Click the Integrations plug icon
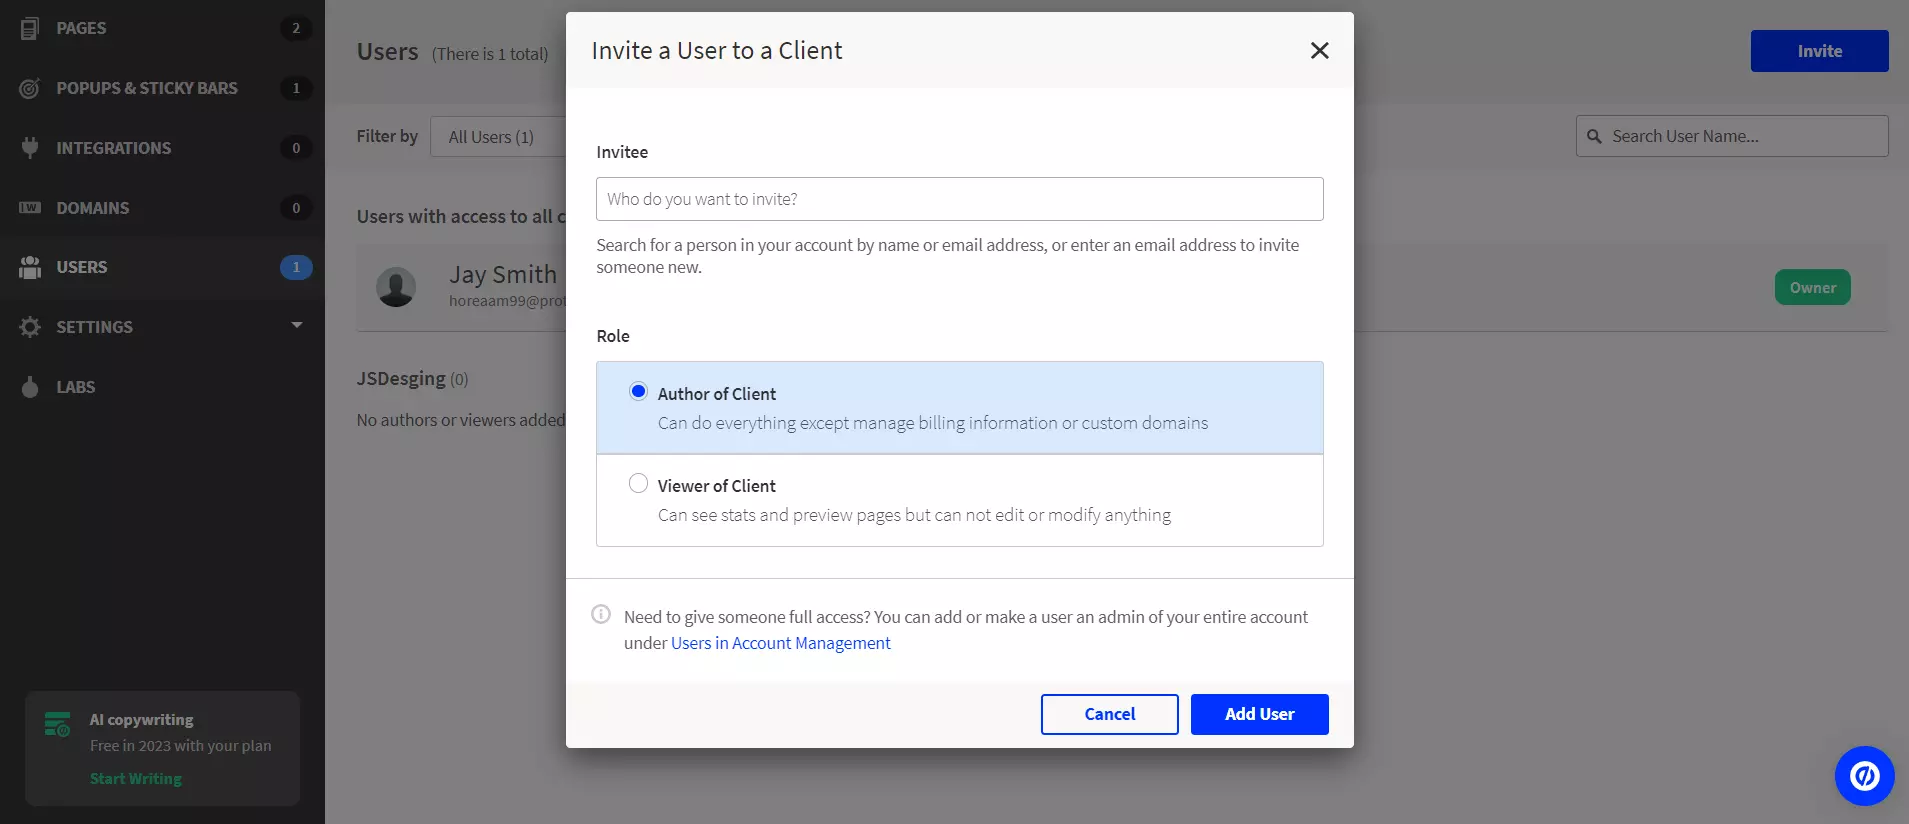Screen dimensions: 1909x824 click(x=30, y=148)
